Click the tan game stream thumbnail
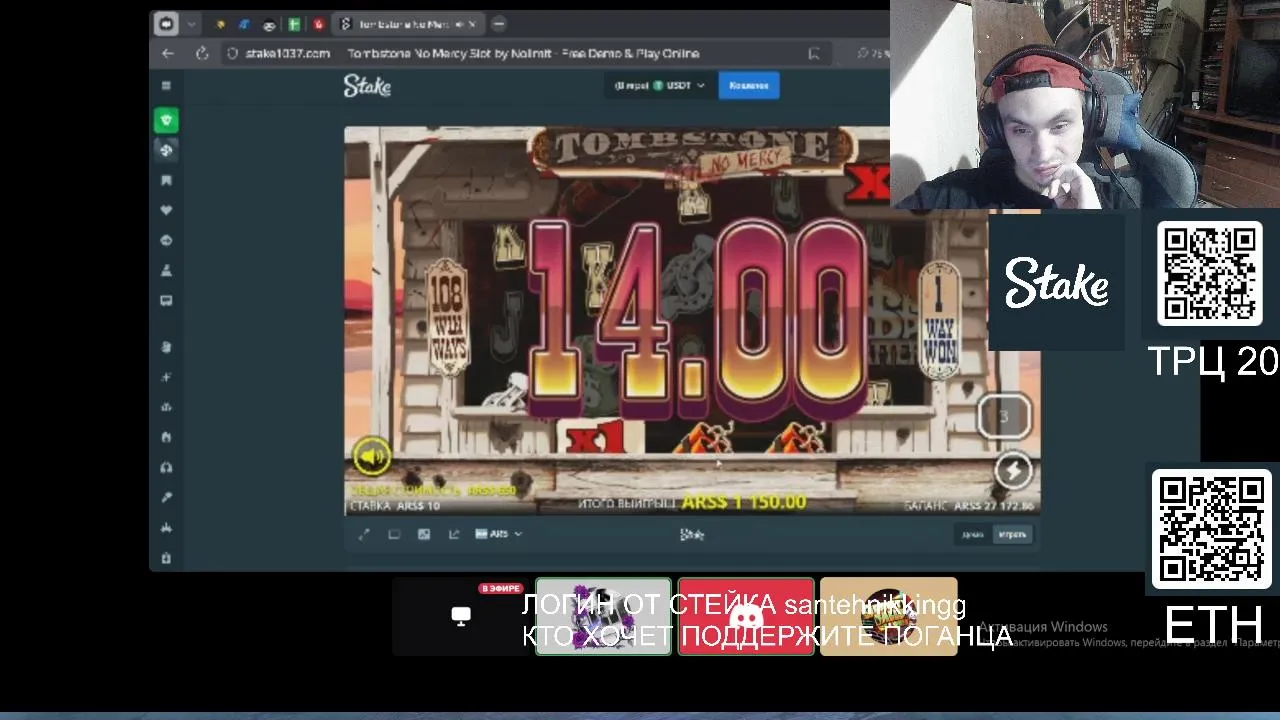 pos(888,616)
